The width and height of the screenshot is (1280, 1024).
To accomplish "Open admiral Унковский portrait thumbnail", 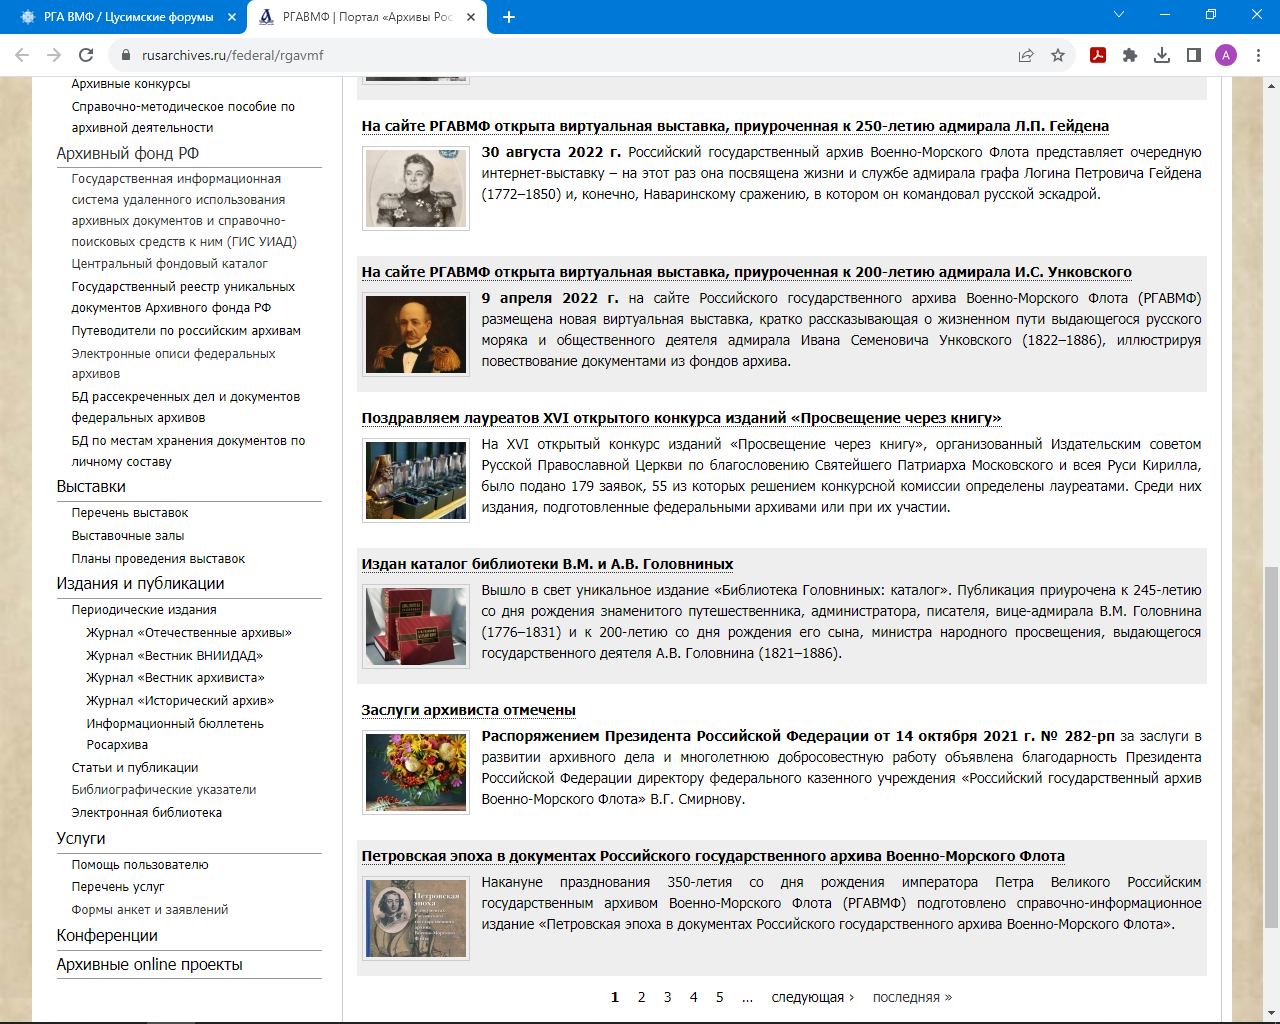I will point(416,335).
